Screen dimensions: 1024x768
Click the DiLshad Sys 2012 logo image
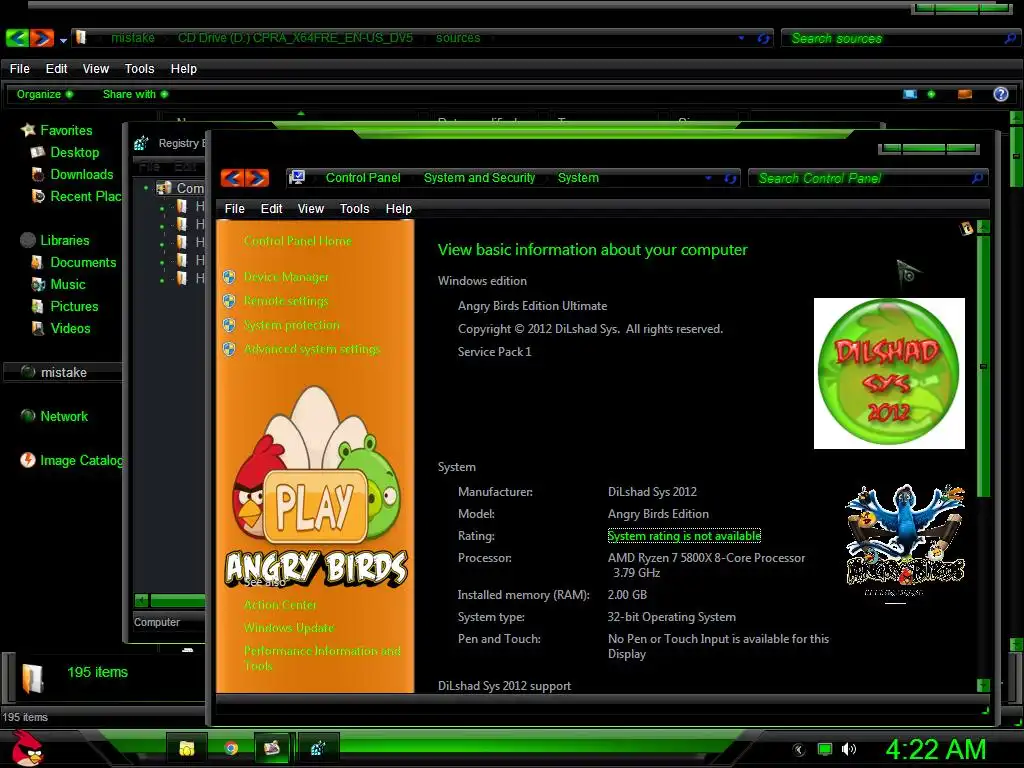(889, 374)
